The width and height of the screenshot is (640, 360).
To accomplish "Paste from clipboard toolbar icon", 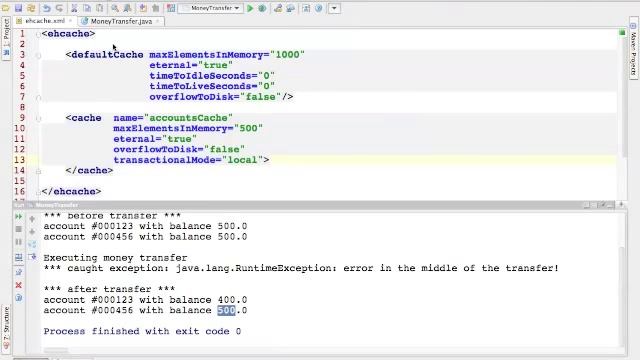I will pos(100,8).
